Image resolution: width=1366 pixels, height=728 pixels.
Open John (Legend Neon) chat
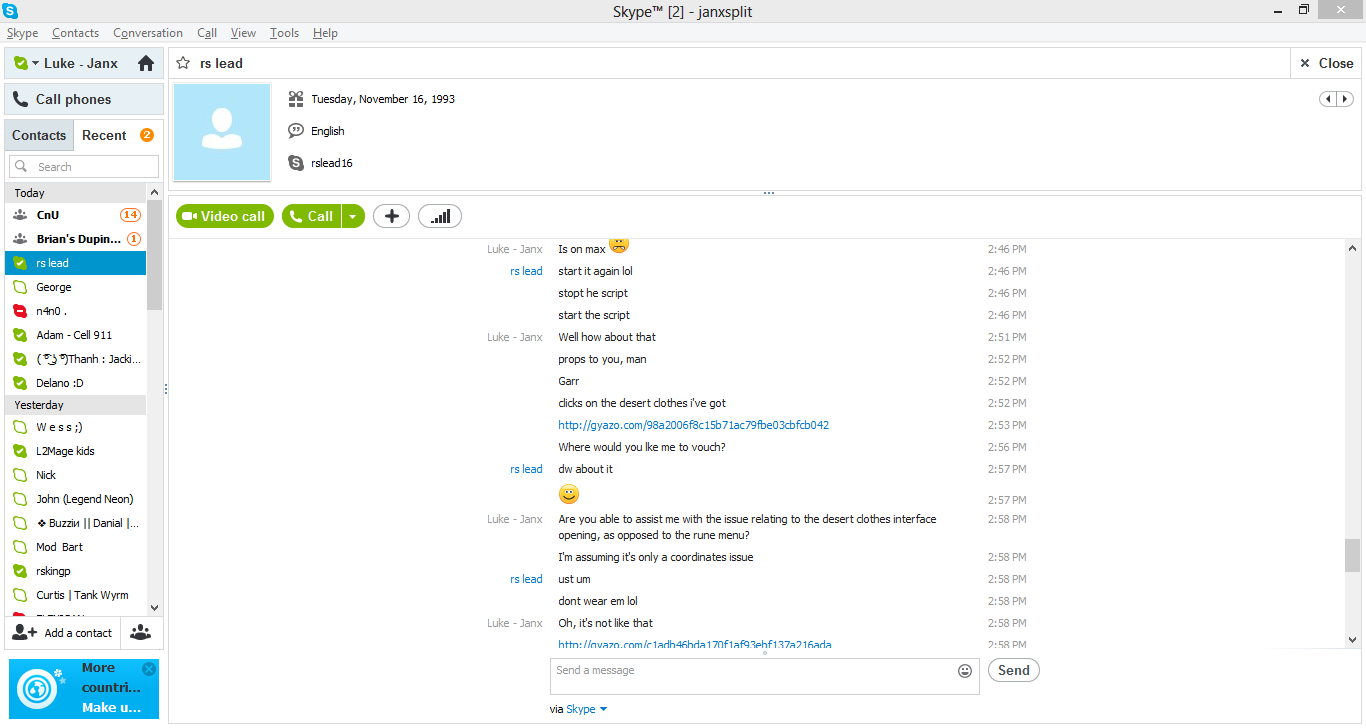coord(76,499)
